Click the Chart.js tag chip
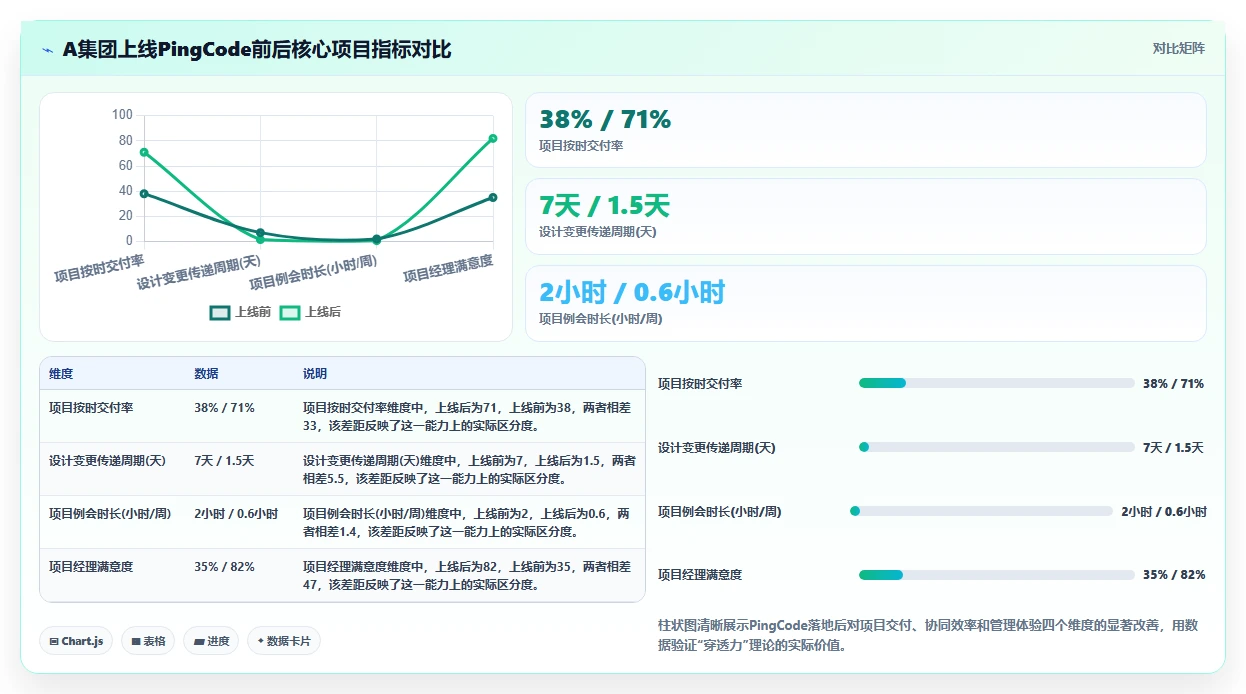Screen dimensions: 1246x694 click(x=76, y=641)
